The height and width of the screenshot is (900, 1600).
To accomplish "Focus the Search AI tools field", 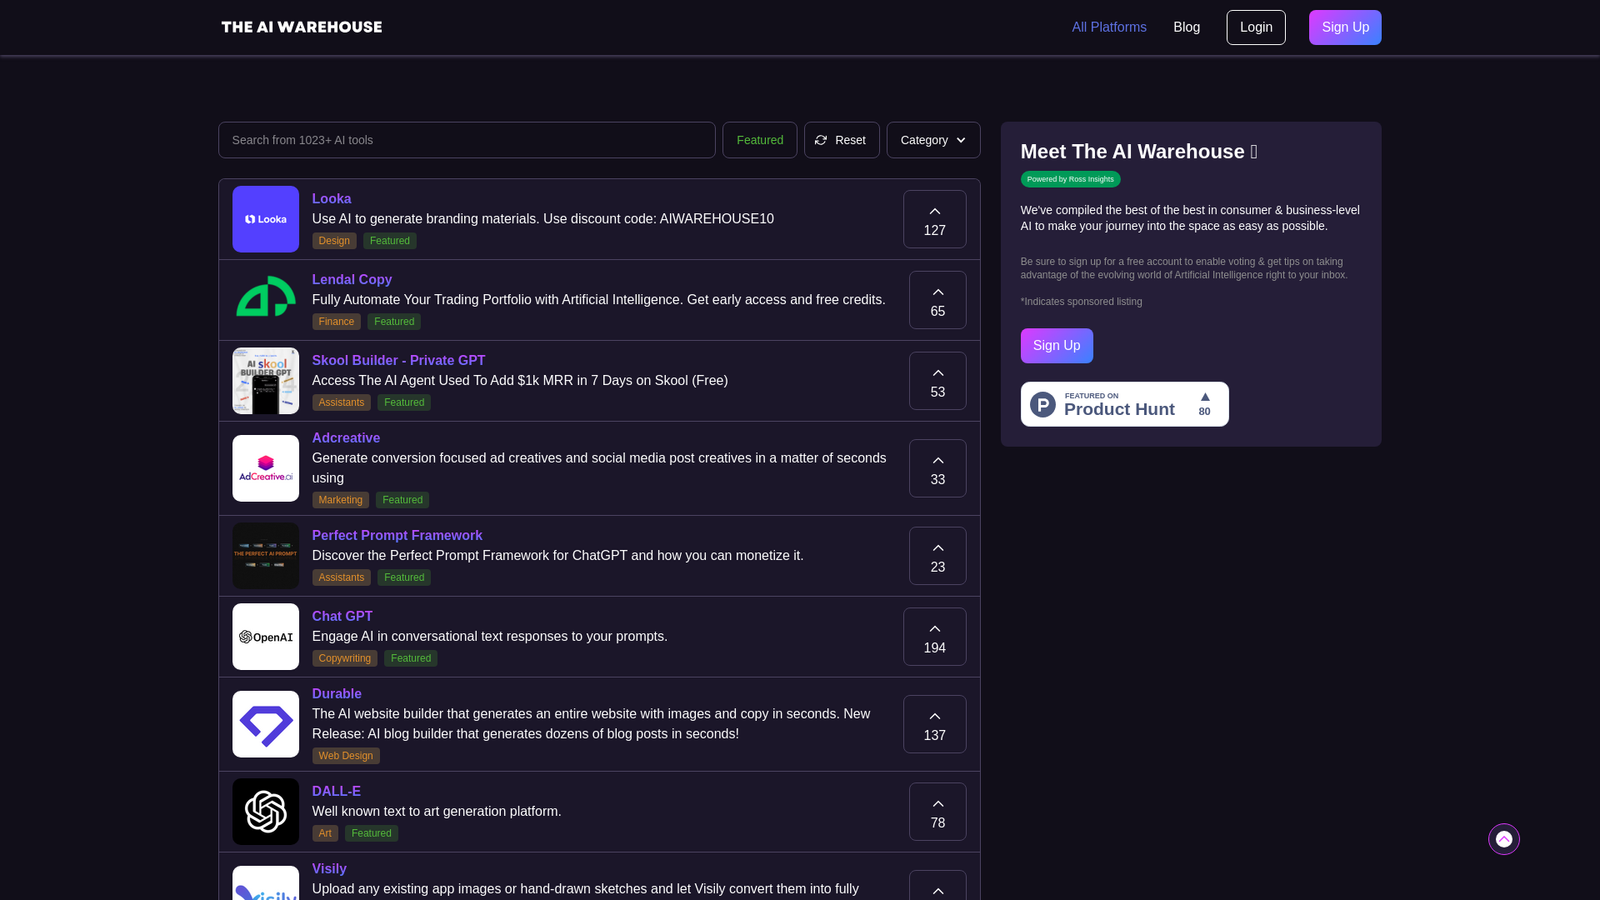I will 467,140.
